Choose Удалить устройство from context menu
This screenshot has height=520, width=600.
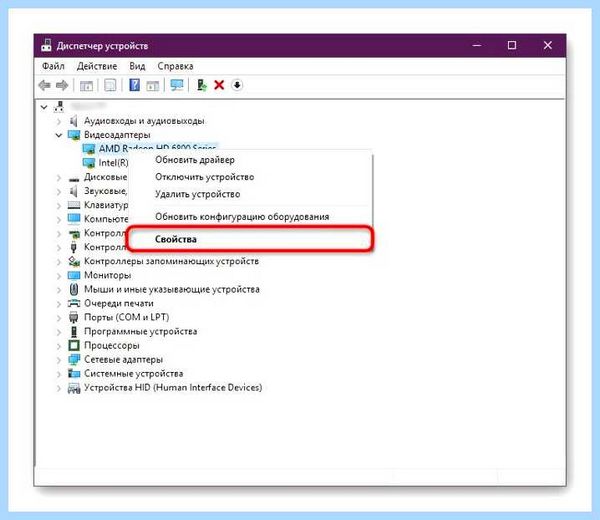251,194
